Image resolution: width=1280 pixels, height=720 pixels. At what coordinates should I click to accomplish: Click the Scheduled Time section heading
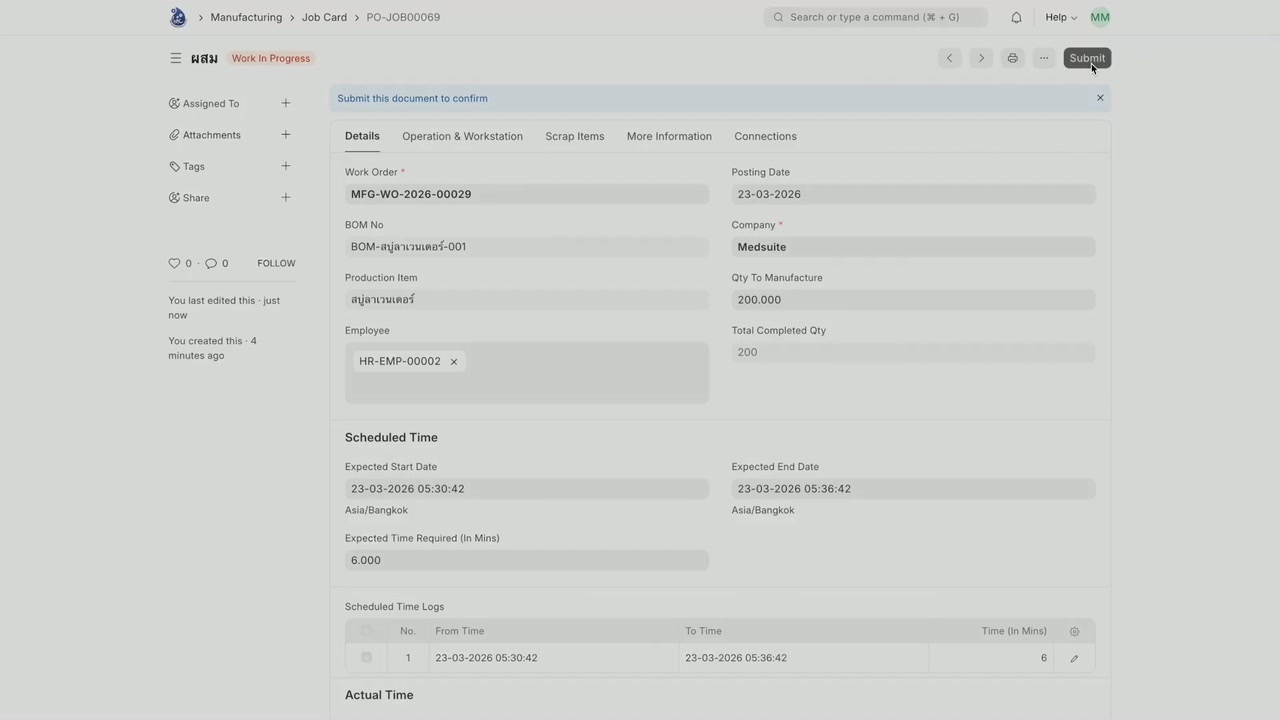click(391, 437)
